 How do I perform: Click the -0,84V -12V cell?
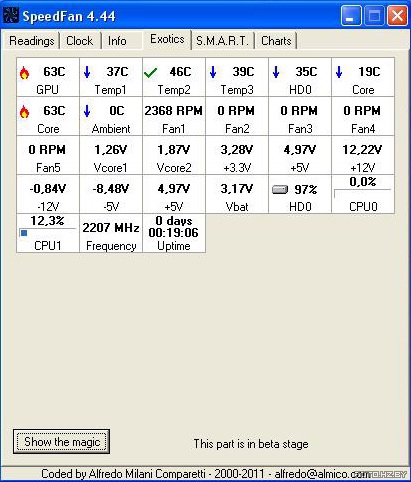(x=48, y=194)
